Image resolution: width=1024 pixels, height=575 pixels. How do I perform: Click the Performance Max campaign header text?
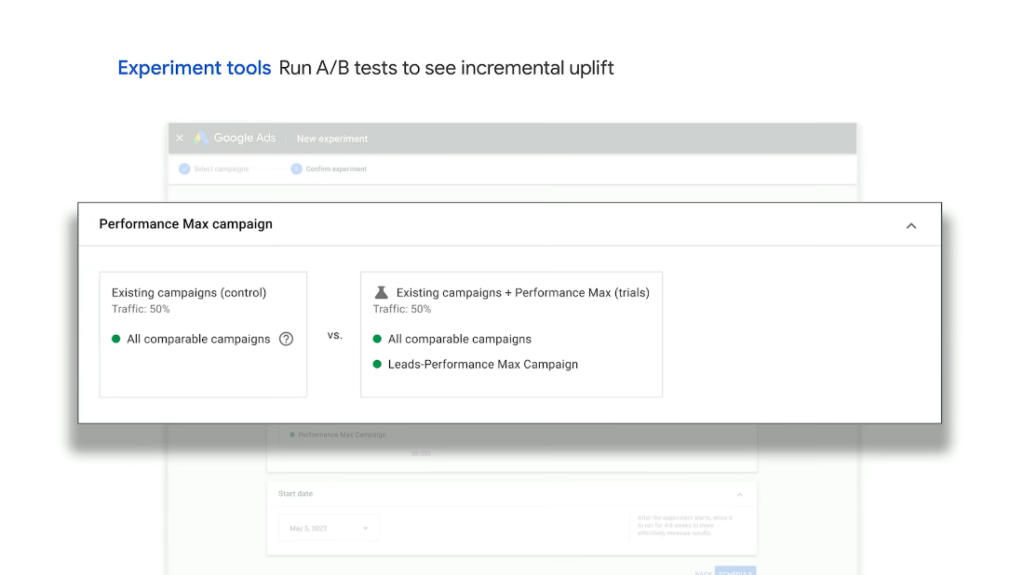coord(185,224)
